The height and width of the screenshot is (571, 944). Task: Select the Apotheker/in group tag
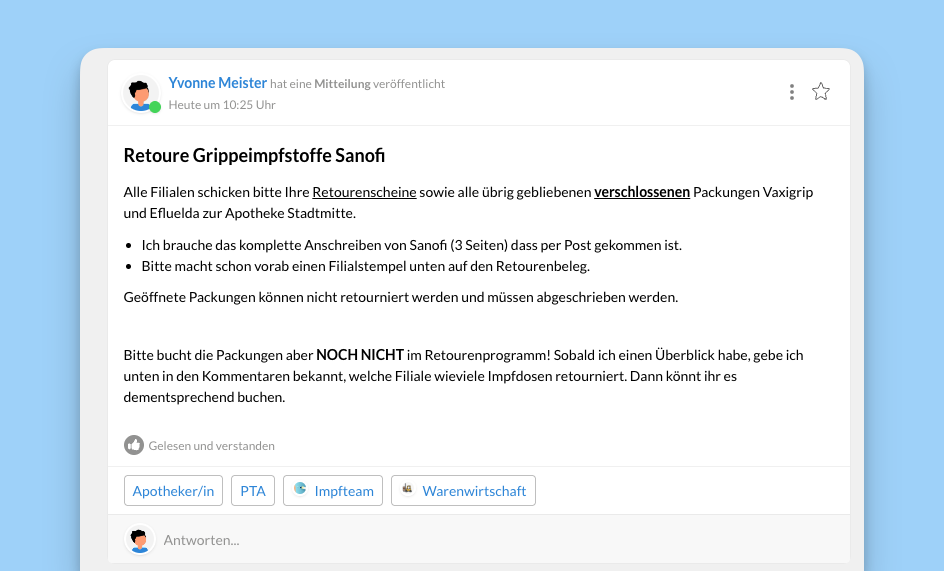173,491
